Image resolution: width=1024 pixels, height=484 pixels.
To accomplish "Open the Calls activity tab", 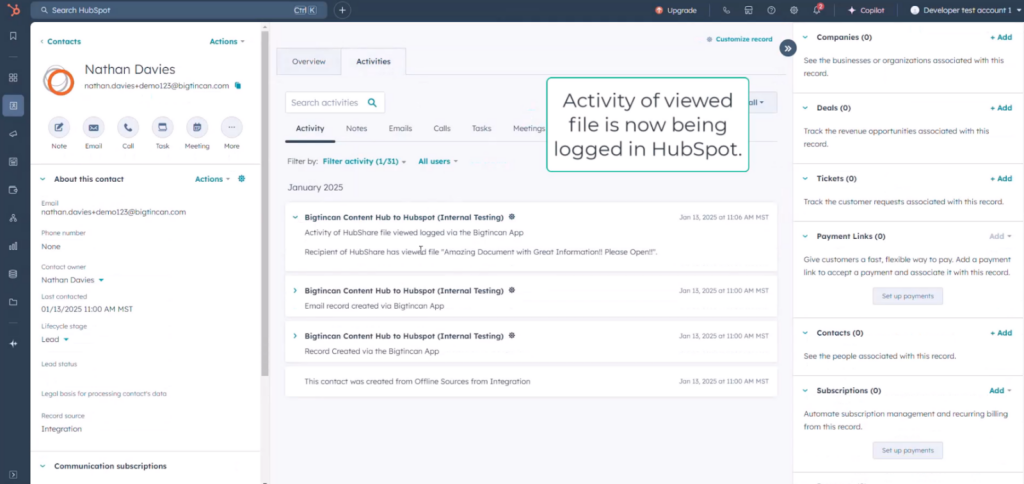I will coord(442,129).
